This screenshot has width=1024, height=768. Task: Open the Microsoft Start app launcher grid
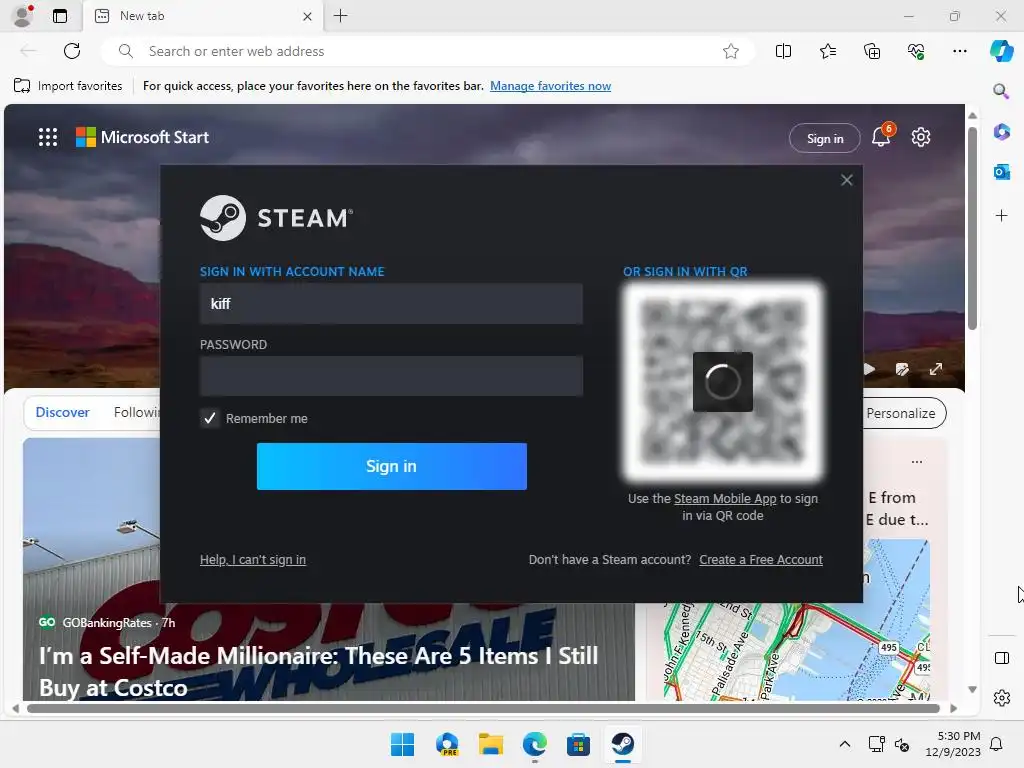[48, 137]
